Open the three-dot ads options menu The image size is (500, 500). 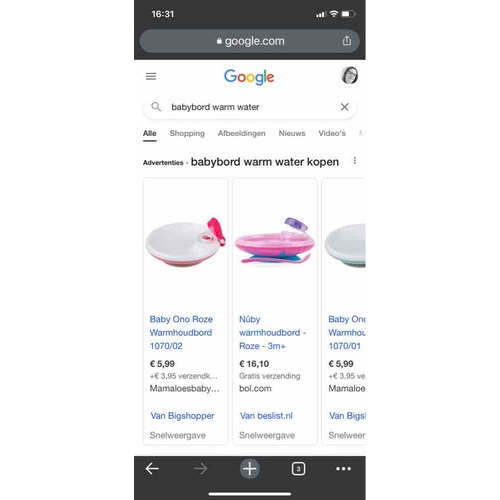click(x=355, y=161)
